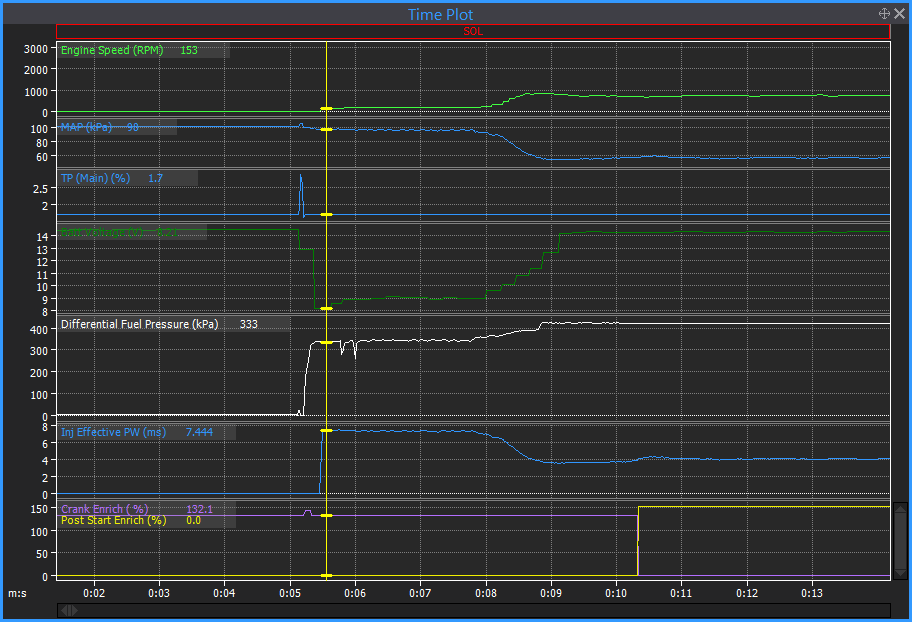Select the Batt Voltage (V) channel label

pos(102,232)
